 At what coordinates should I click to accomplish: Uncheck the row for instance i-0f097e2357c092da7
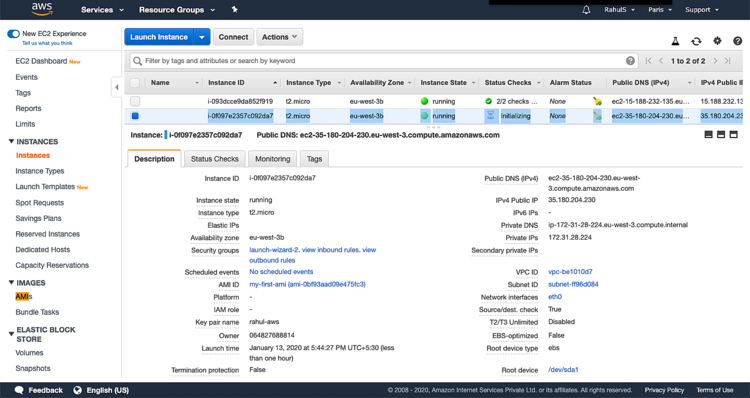pos(135,116)
